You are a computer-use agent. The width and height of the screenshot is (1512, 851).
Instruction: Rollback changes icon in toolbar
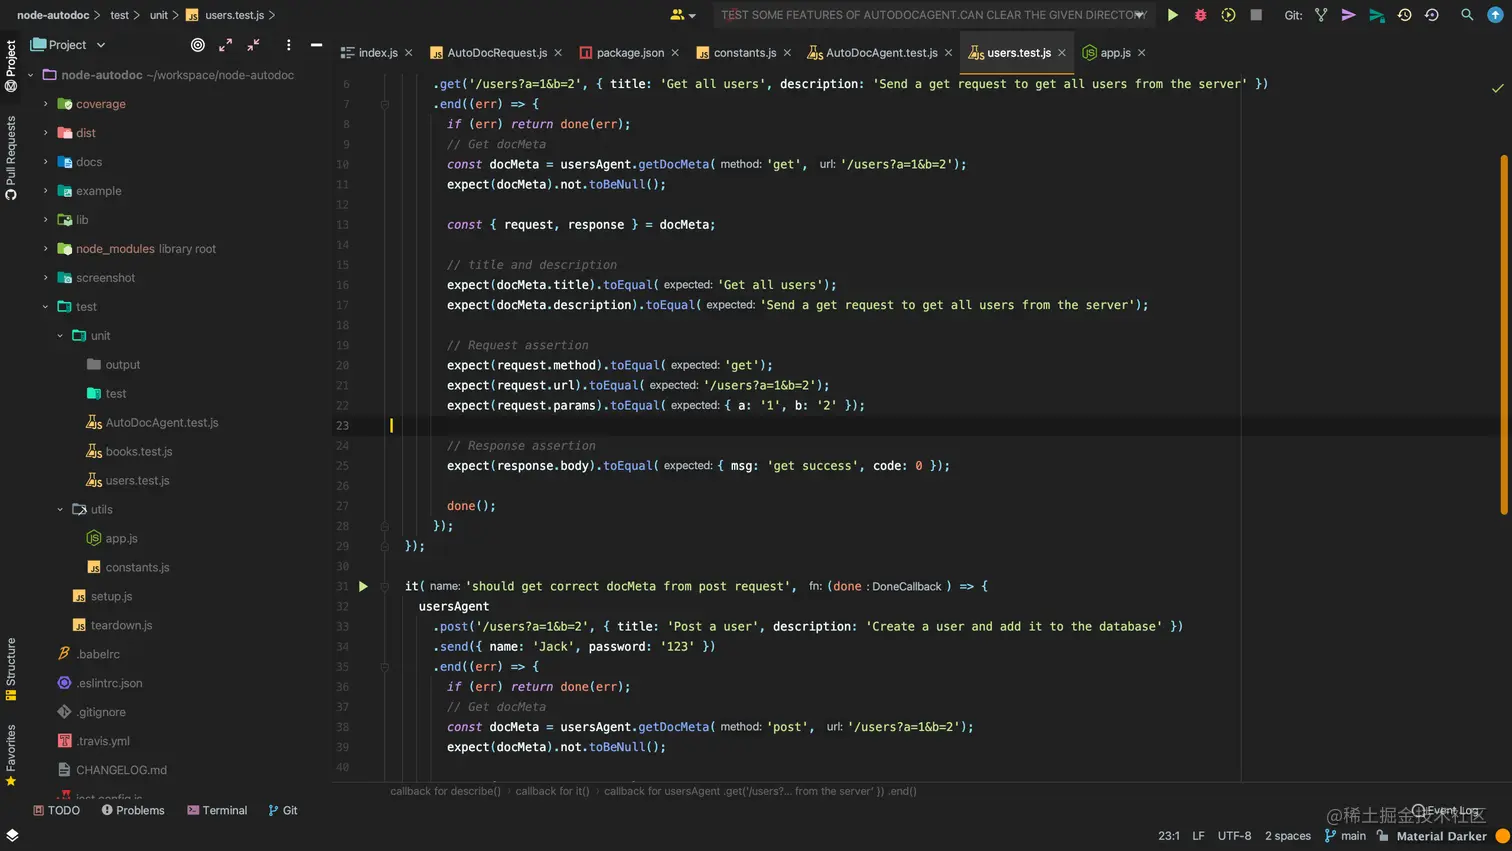tap(1432, 15)
